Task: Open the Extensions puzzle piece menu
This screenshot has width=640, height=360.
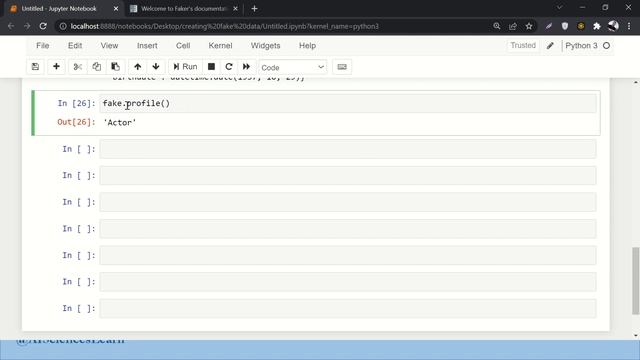Action: point(597,26)
